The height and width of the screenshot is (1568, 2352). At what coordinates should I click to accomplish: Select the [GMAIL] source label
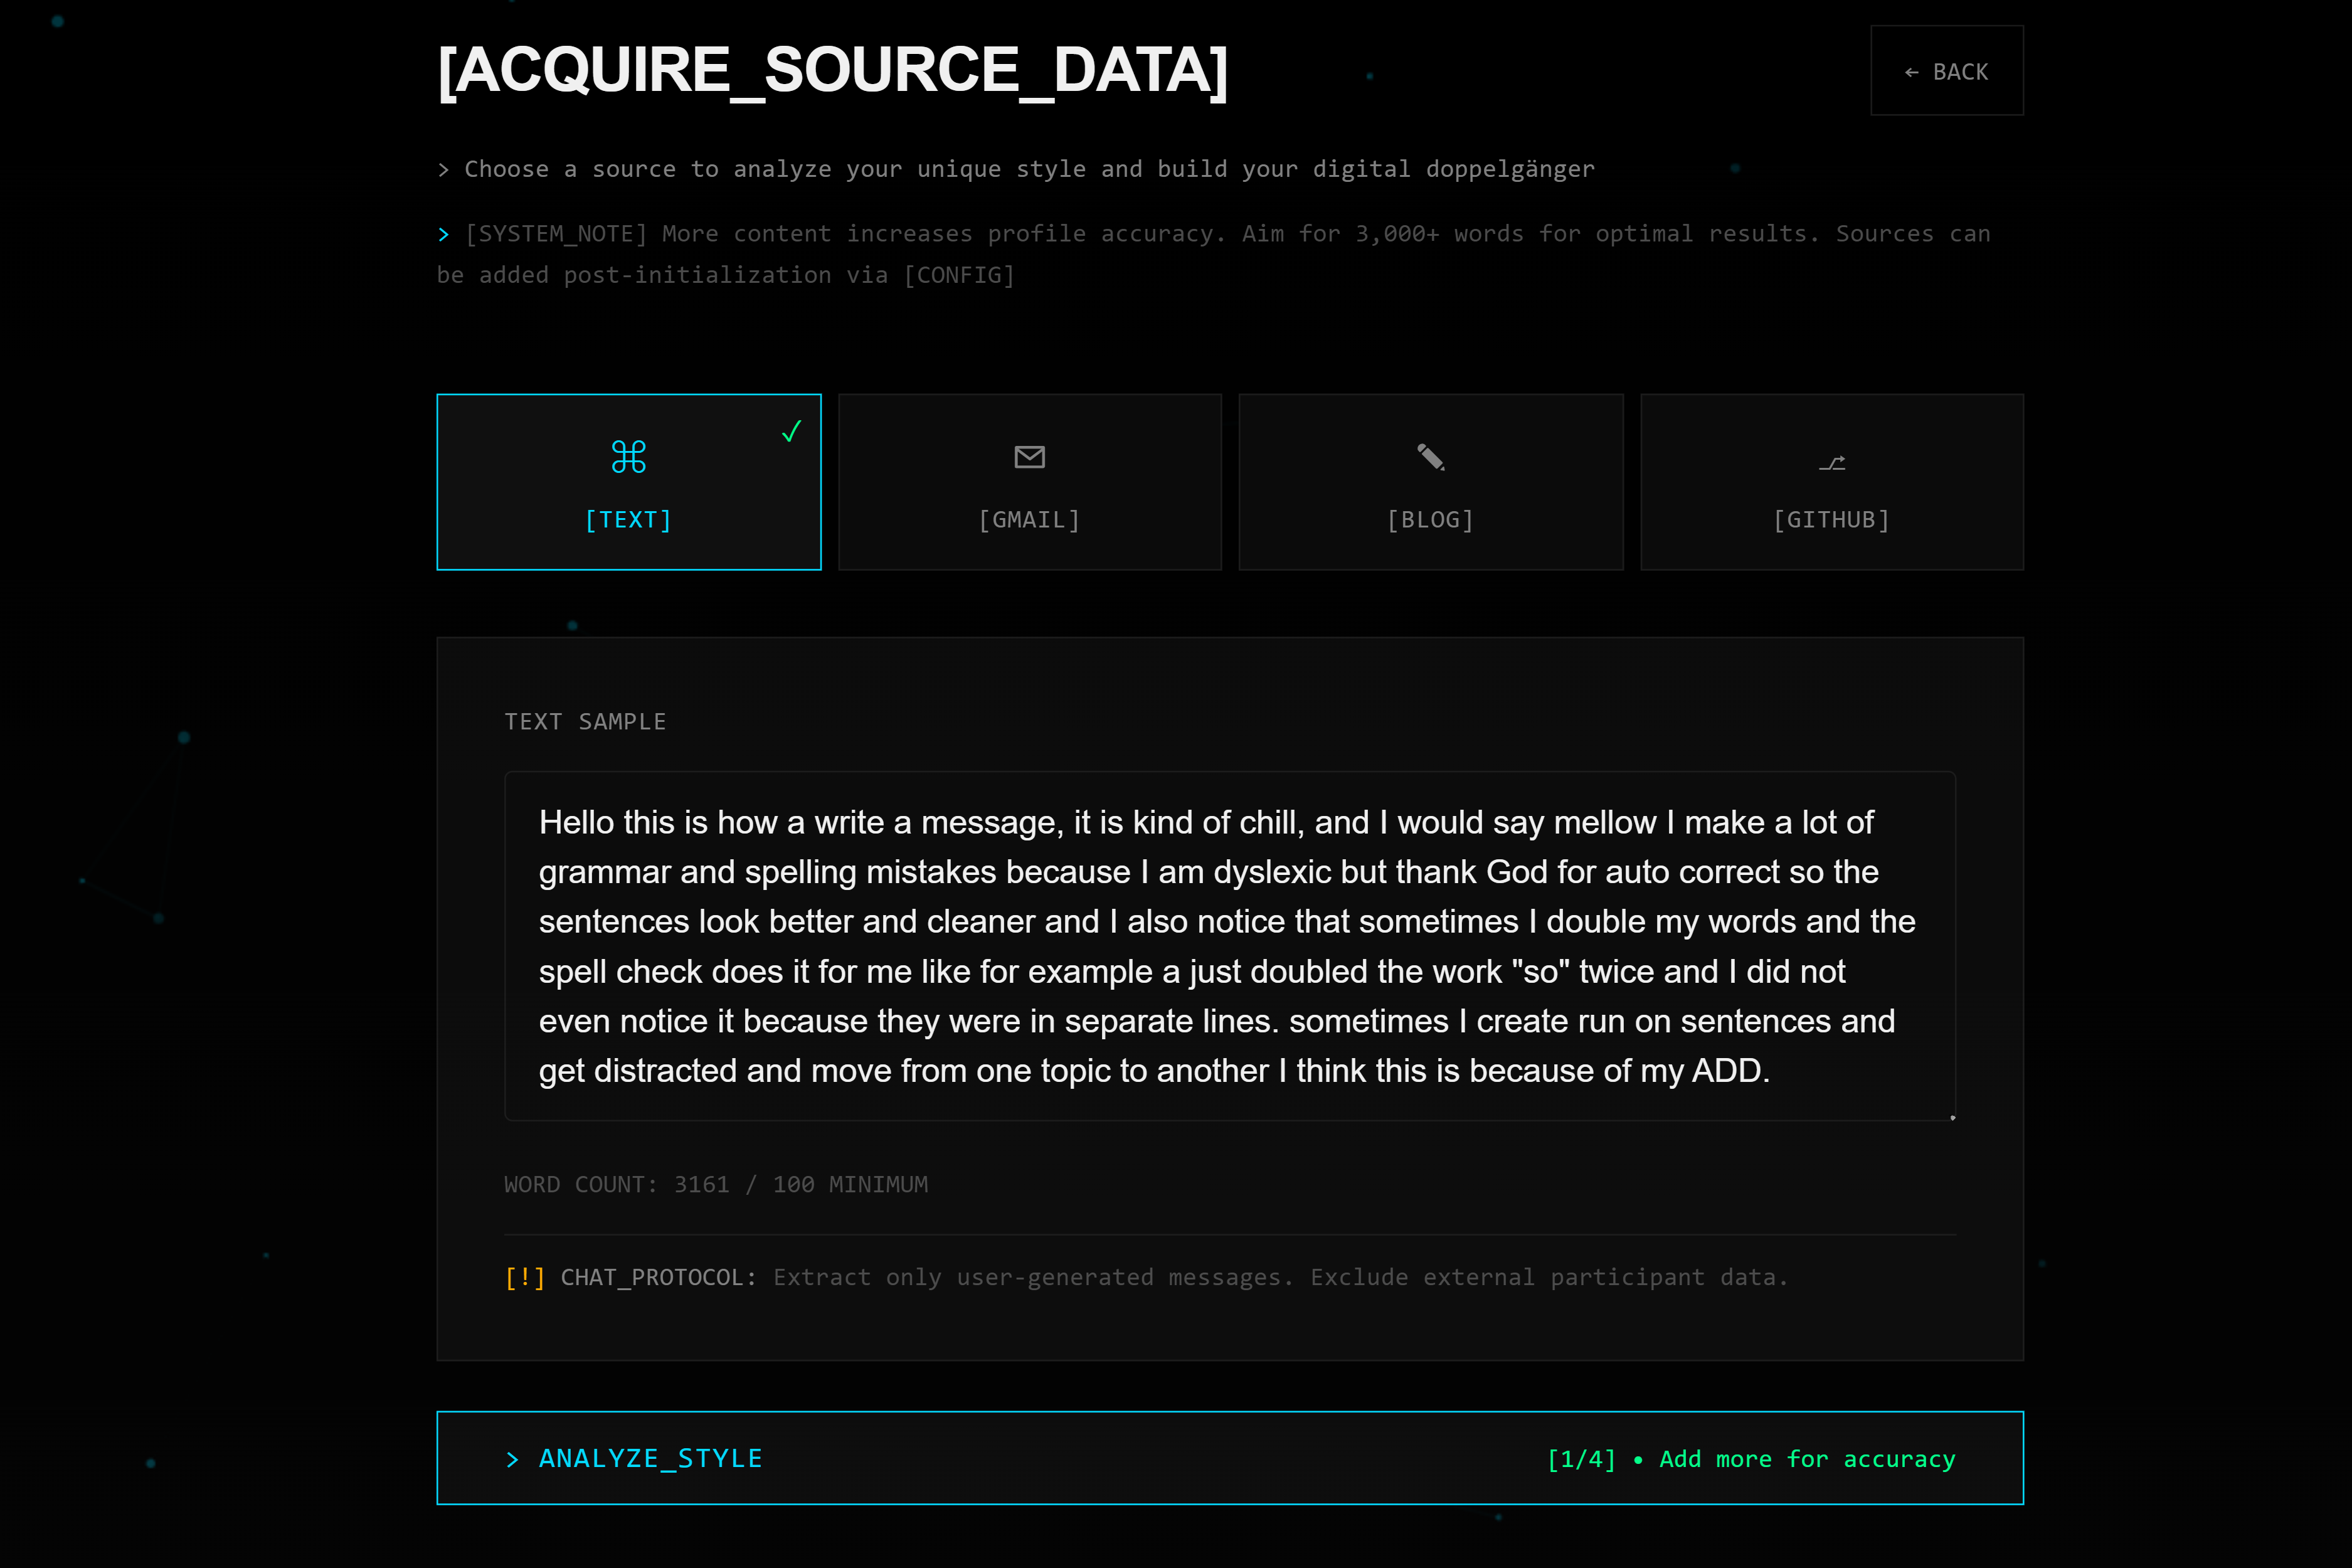tap(1029, 520)
